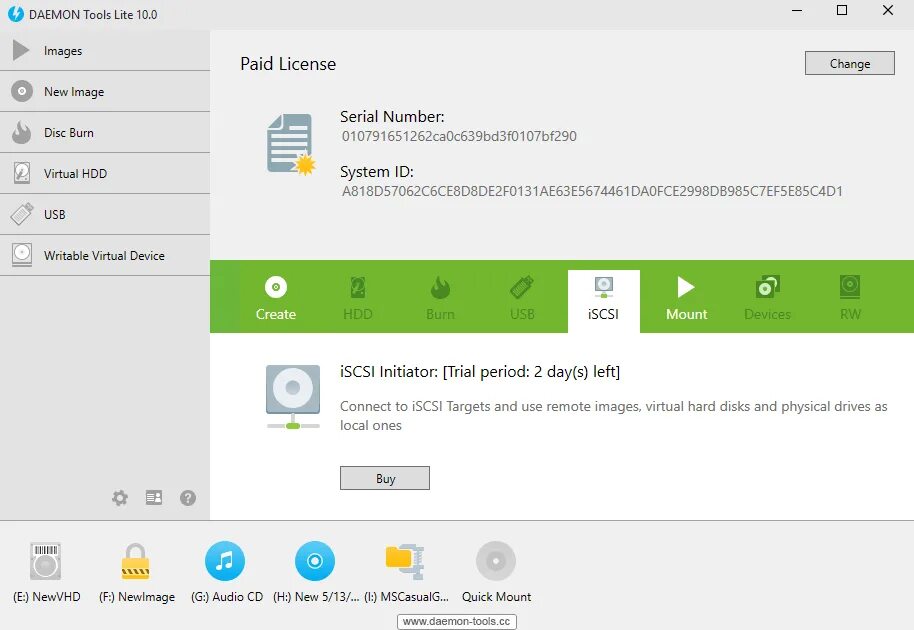Open the news panel icon
The height and width of the screenshot is (630, 914).
[154, 498]
